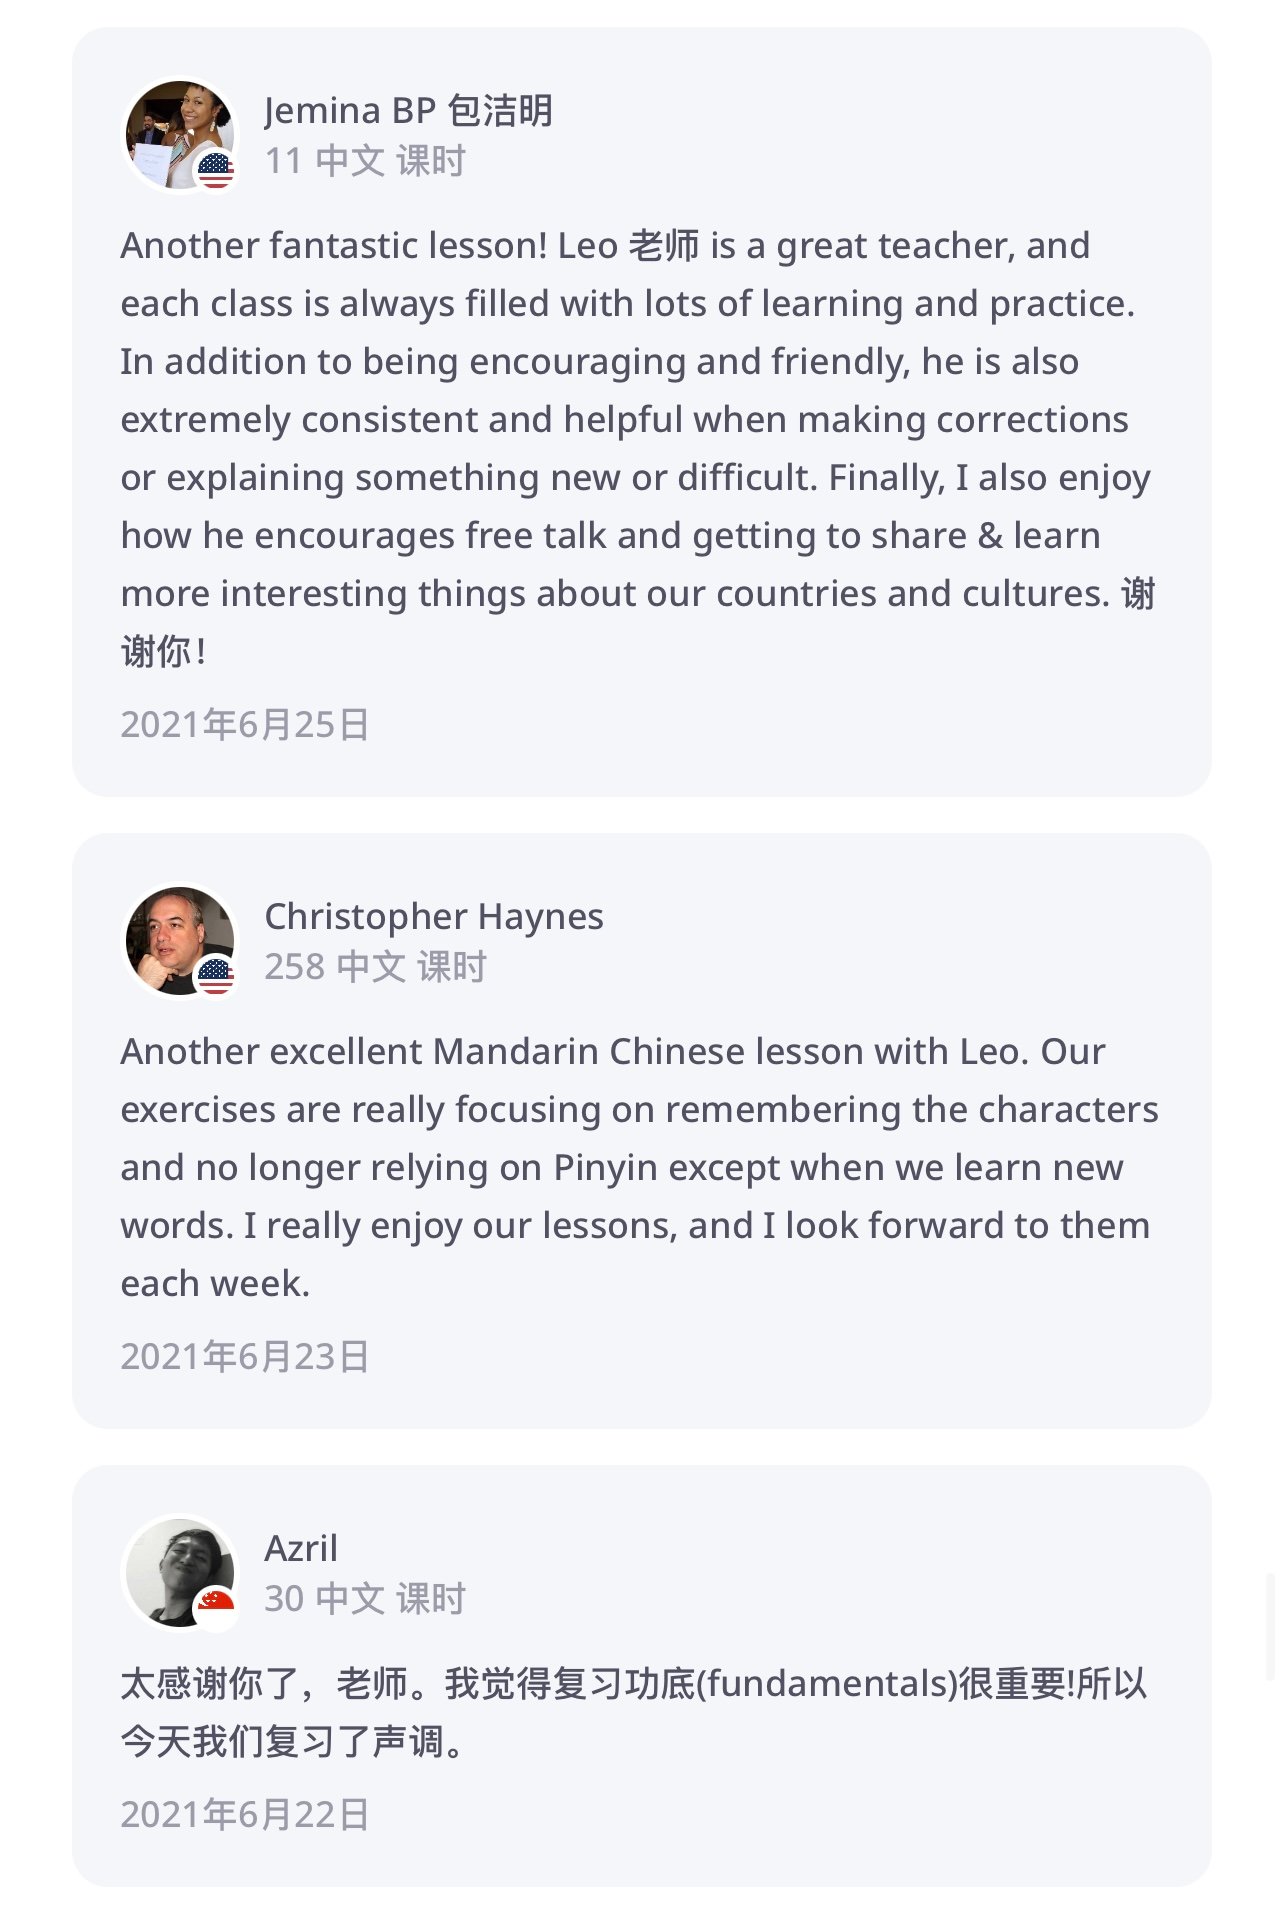The height and width of the screenshot is (1907, 1284).
Task: Click the Singapore flag badge on Azril's avatar
Action: [215, 1606]
